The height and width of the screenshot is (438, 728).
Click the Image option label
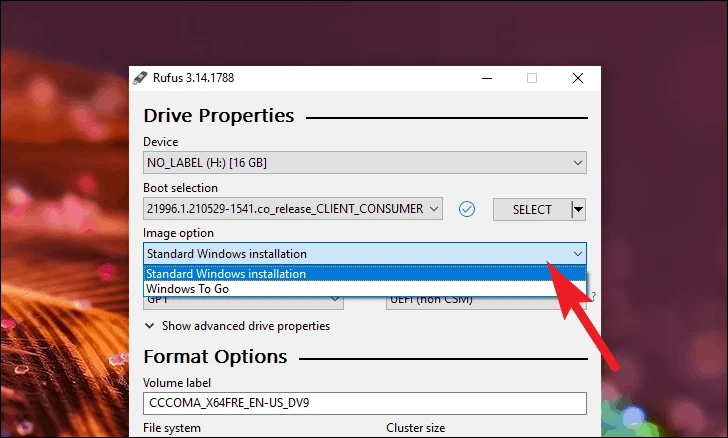179,233
